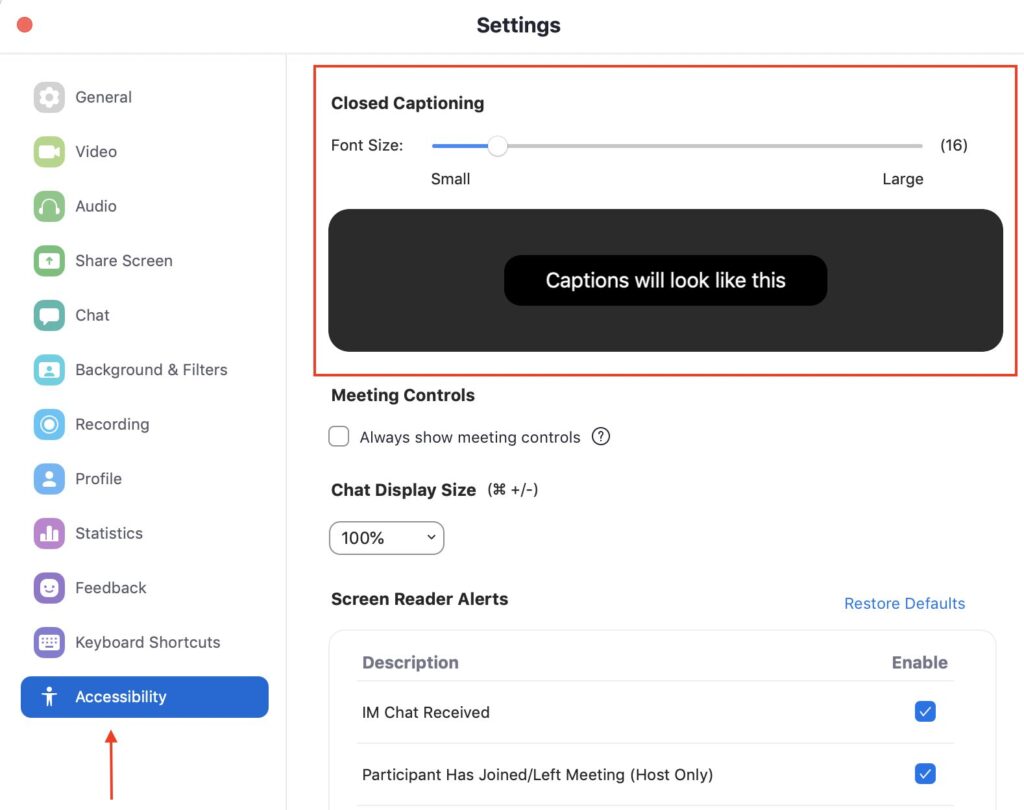This screenshot has width=1024, height=810.
Task: Select the Video camera icon
Action: (49, 152)
